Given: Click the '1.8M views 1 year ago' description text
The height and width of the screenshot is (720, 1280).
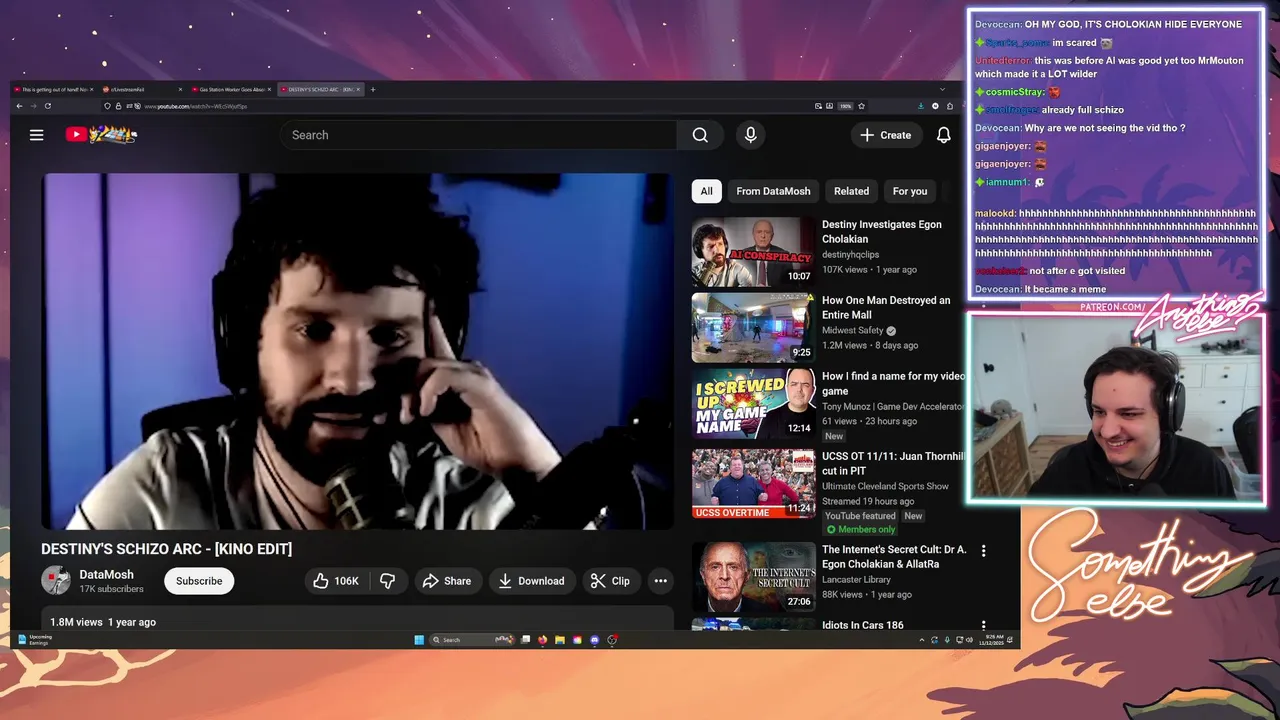Looking at the screenshot, I should [103, 622].
